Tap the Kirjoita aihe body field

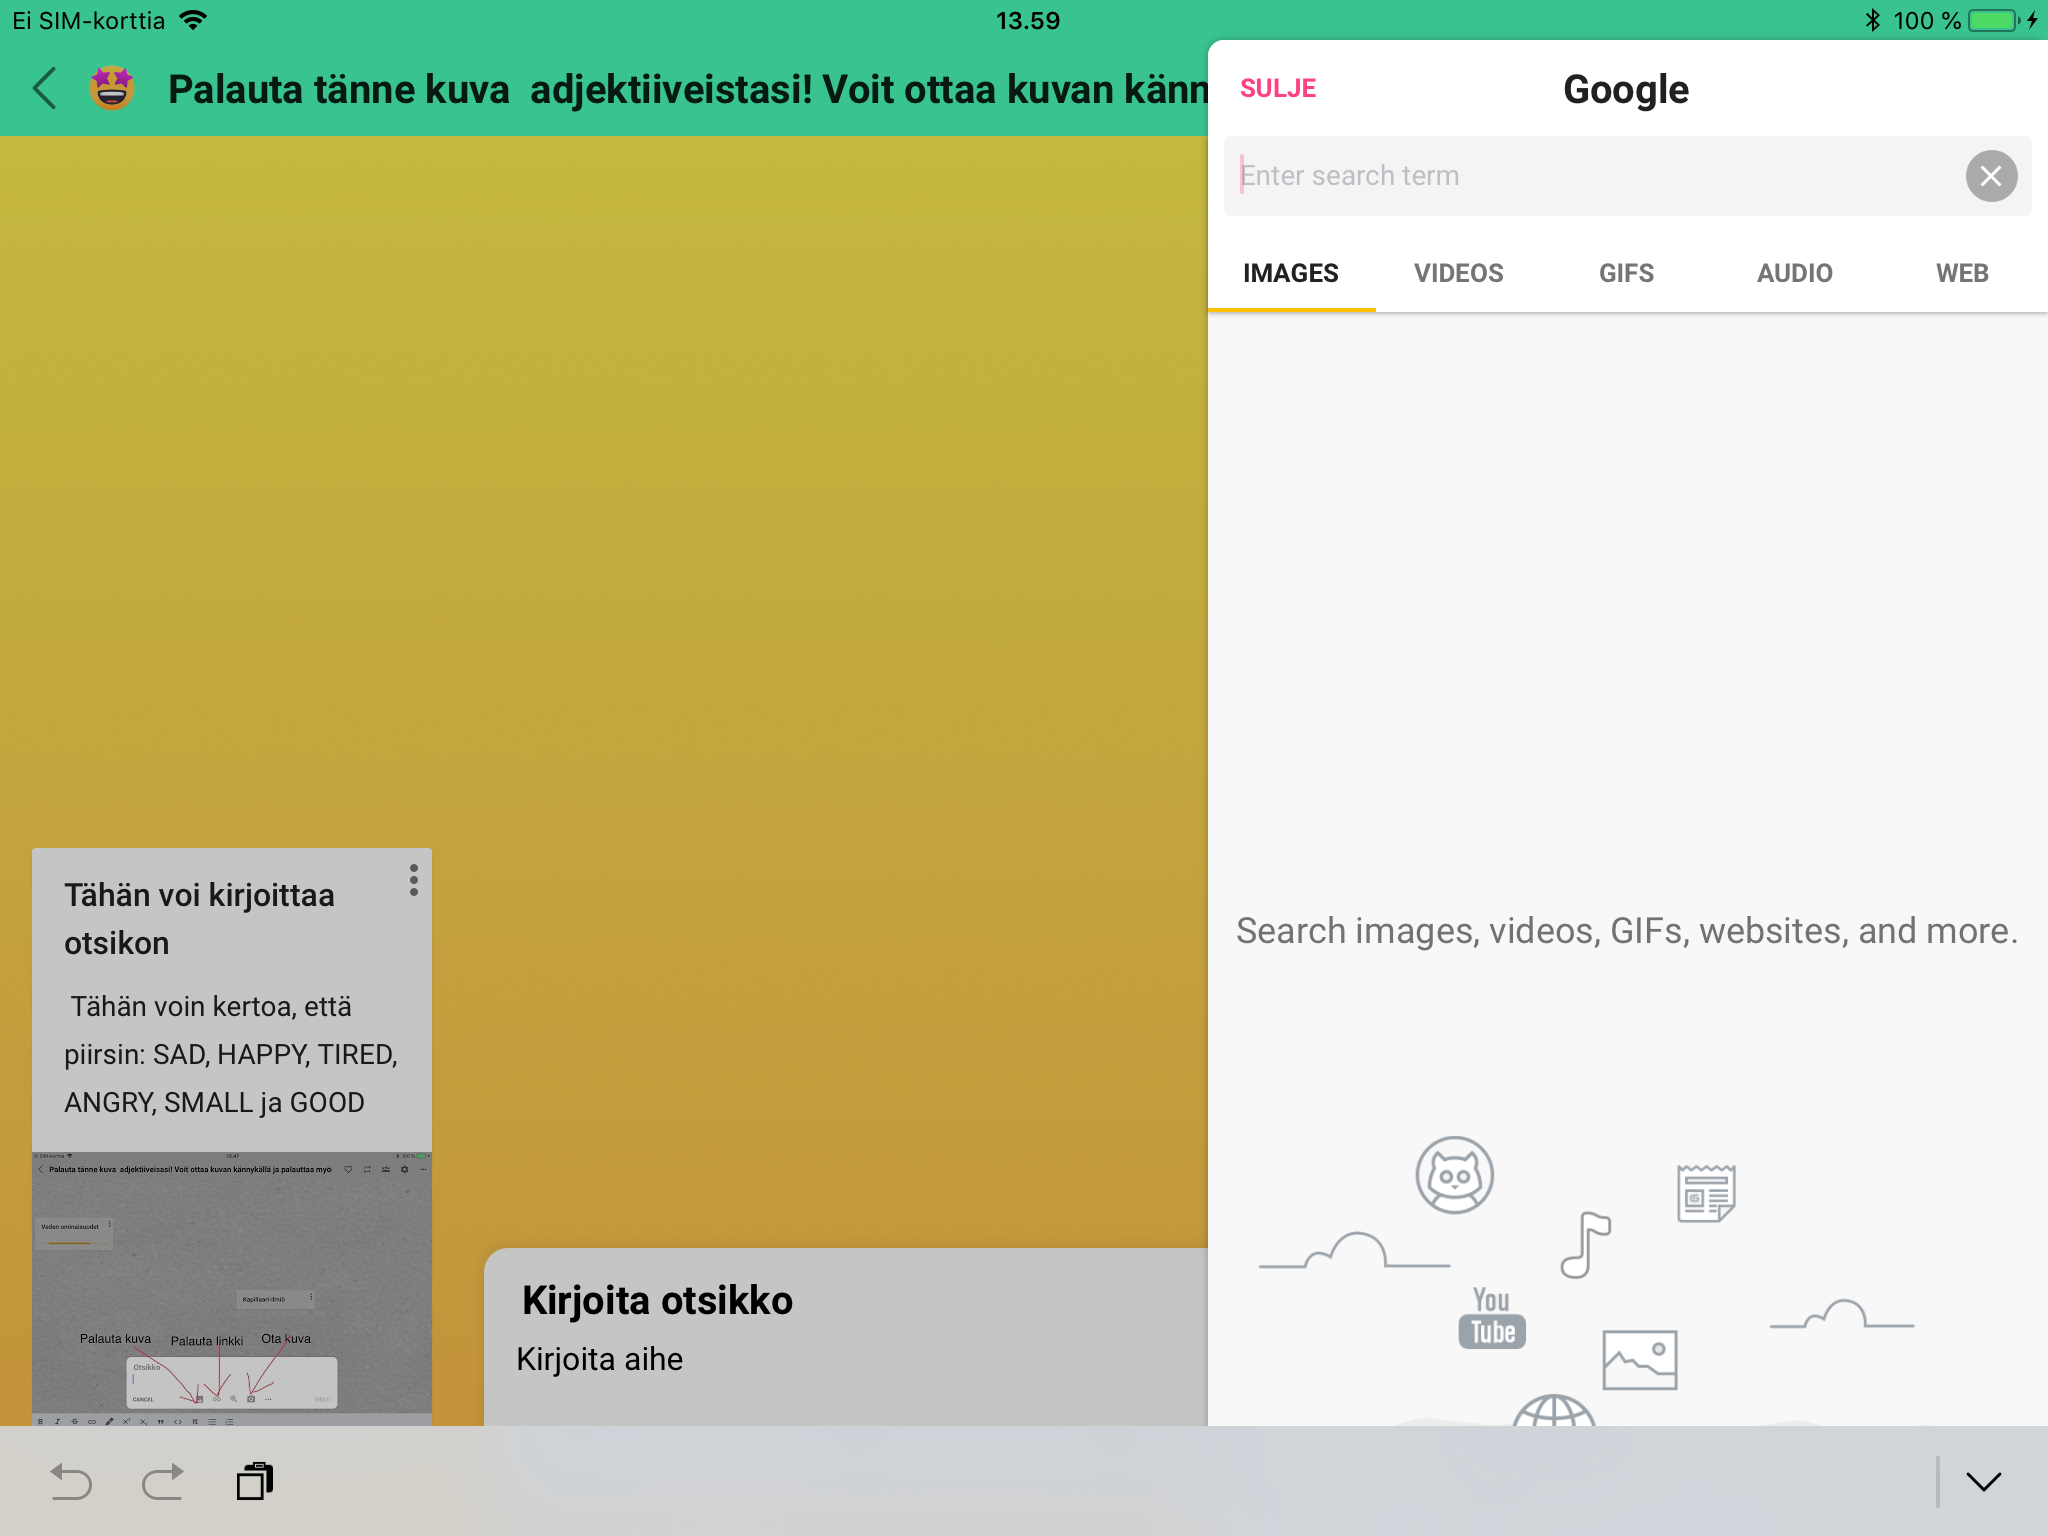pos(600,1360)
